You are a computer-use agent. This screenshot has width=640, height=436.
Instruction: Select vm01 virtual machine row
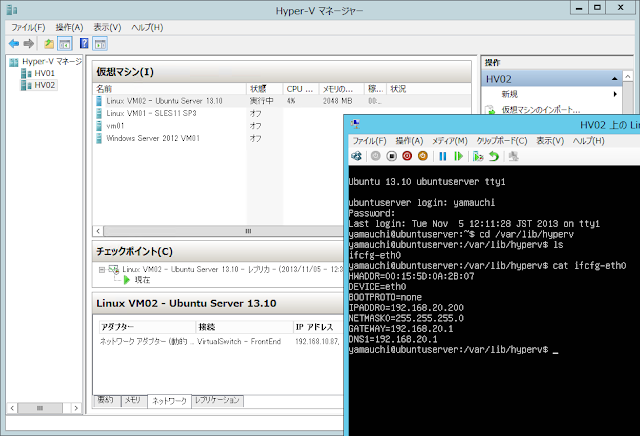coord(219,126)
